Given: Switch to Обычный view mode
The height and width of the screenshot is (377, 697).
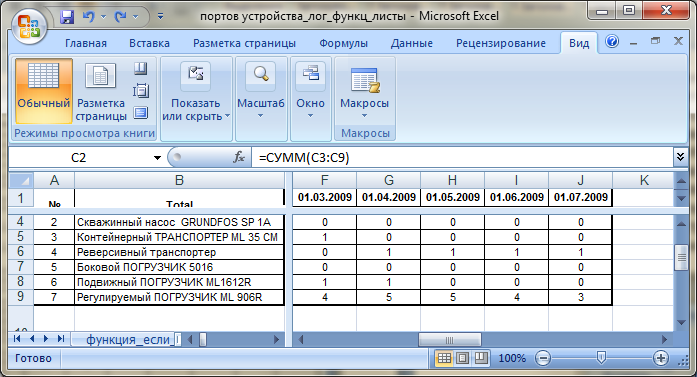Looking at the screenshot, I should click(x=44, y=91).
